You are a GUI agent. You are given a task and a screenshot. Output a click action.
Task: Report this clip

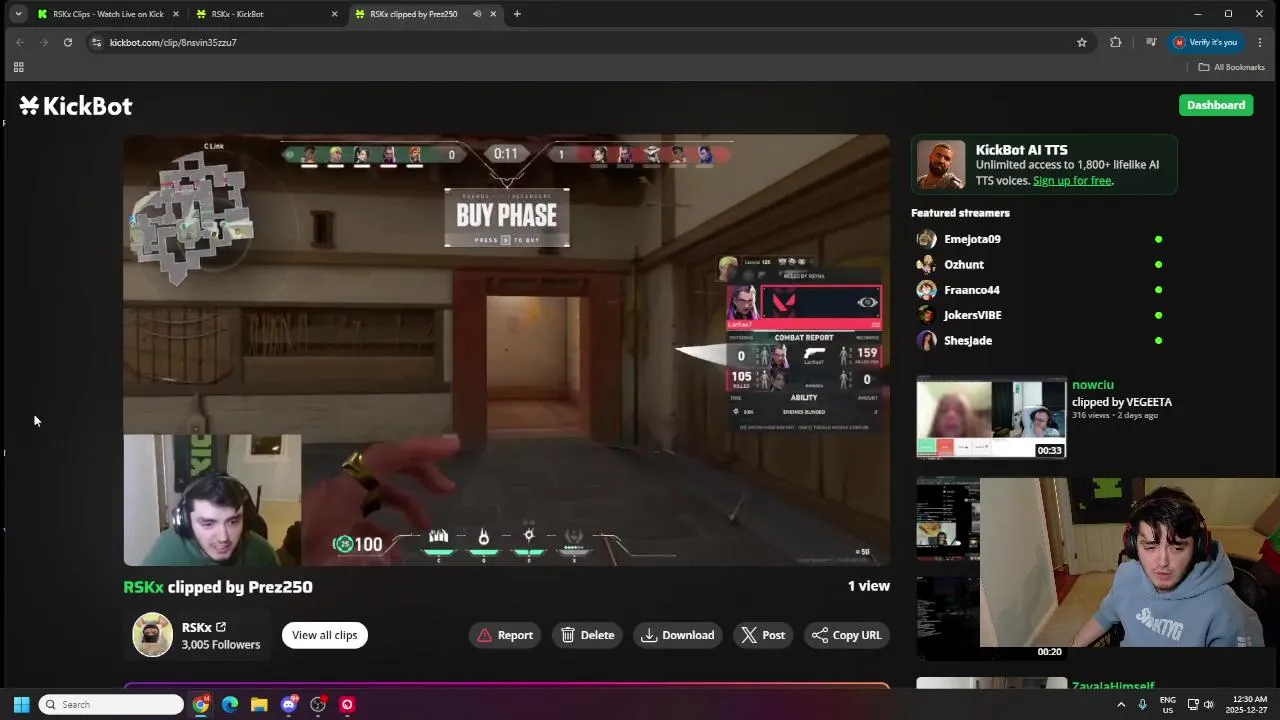[505, 635]
